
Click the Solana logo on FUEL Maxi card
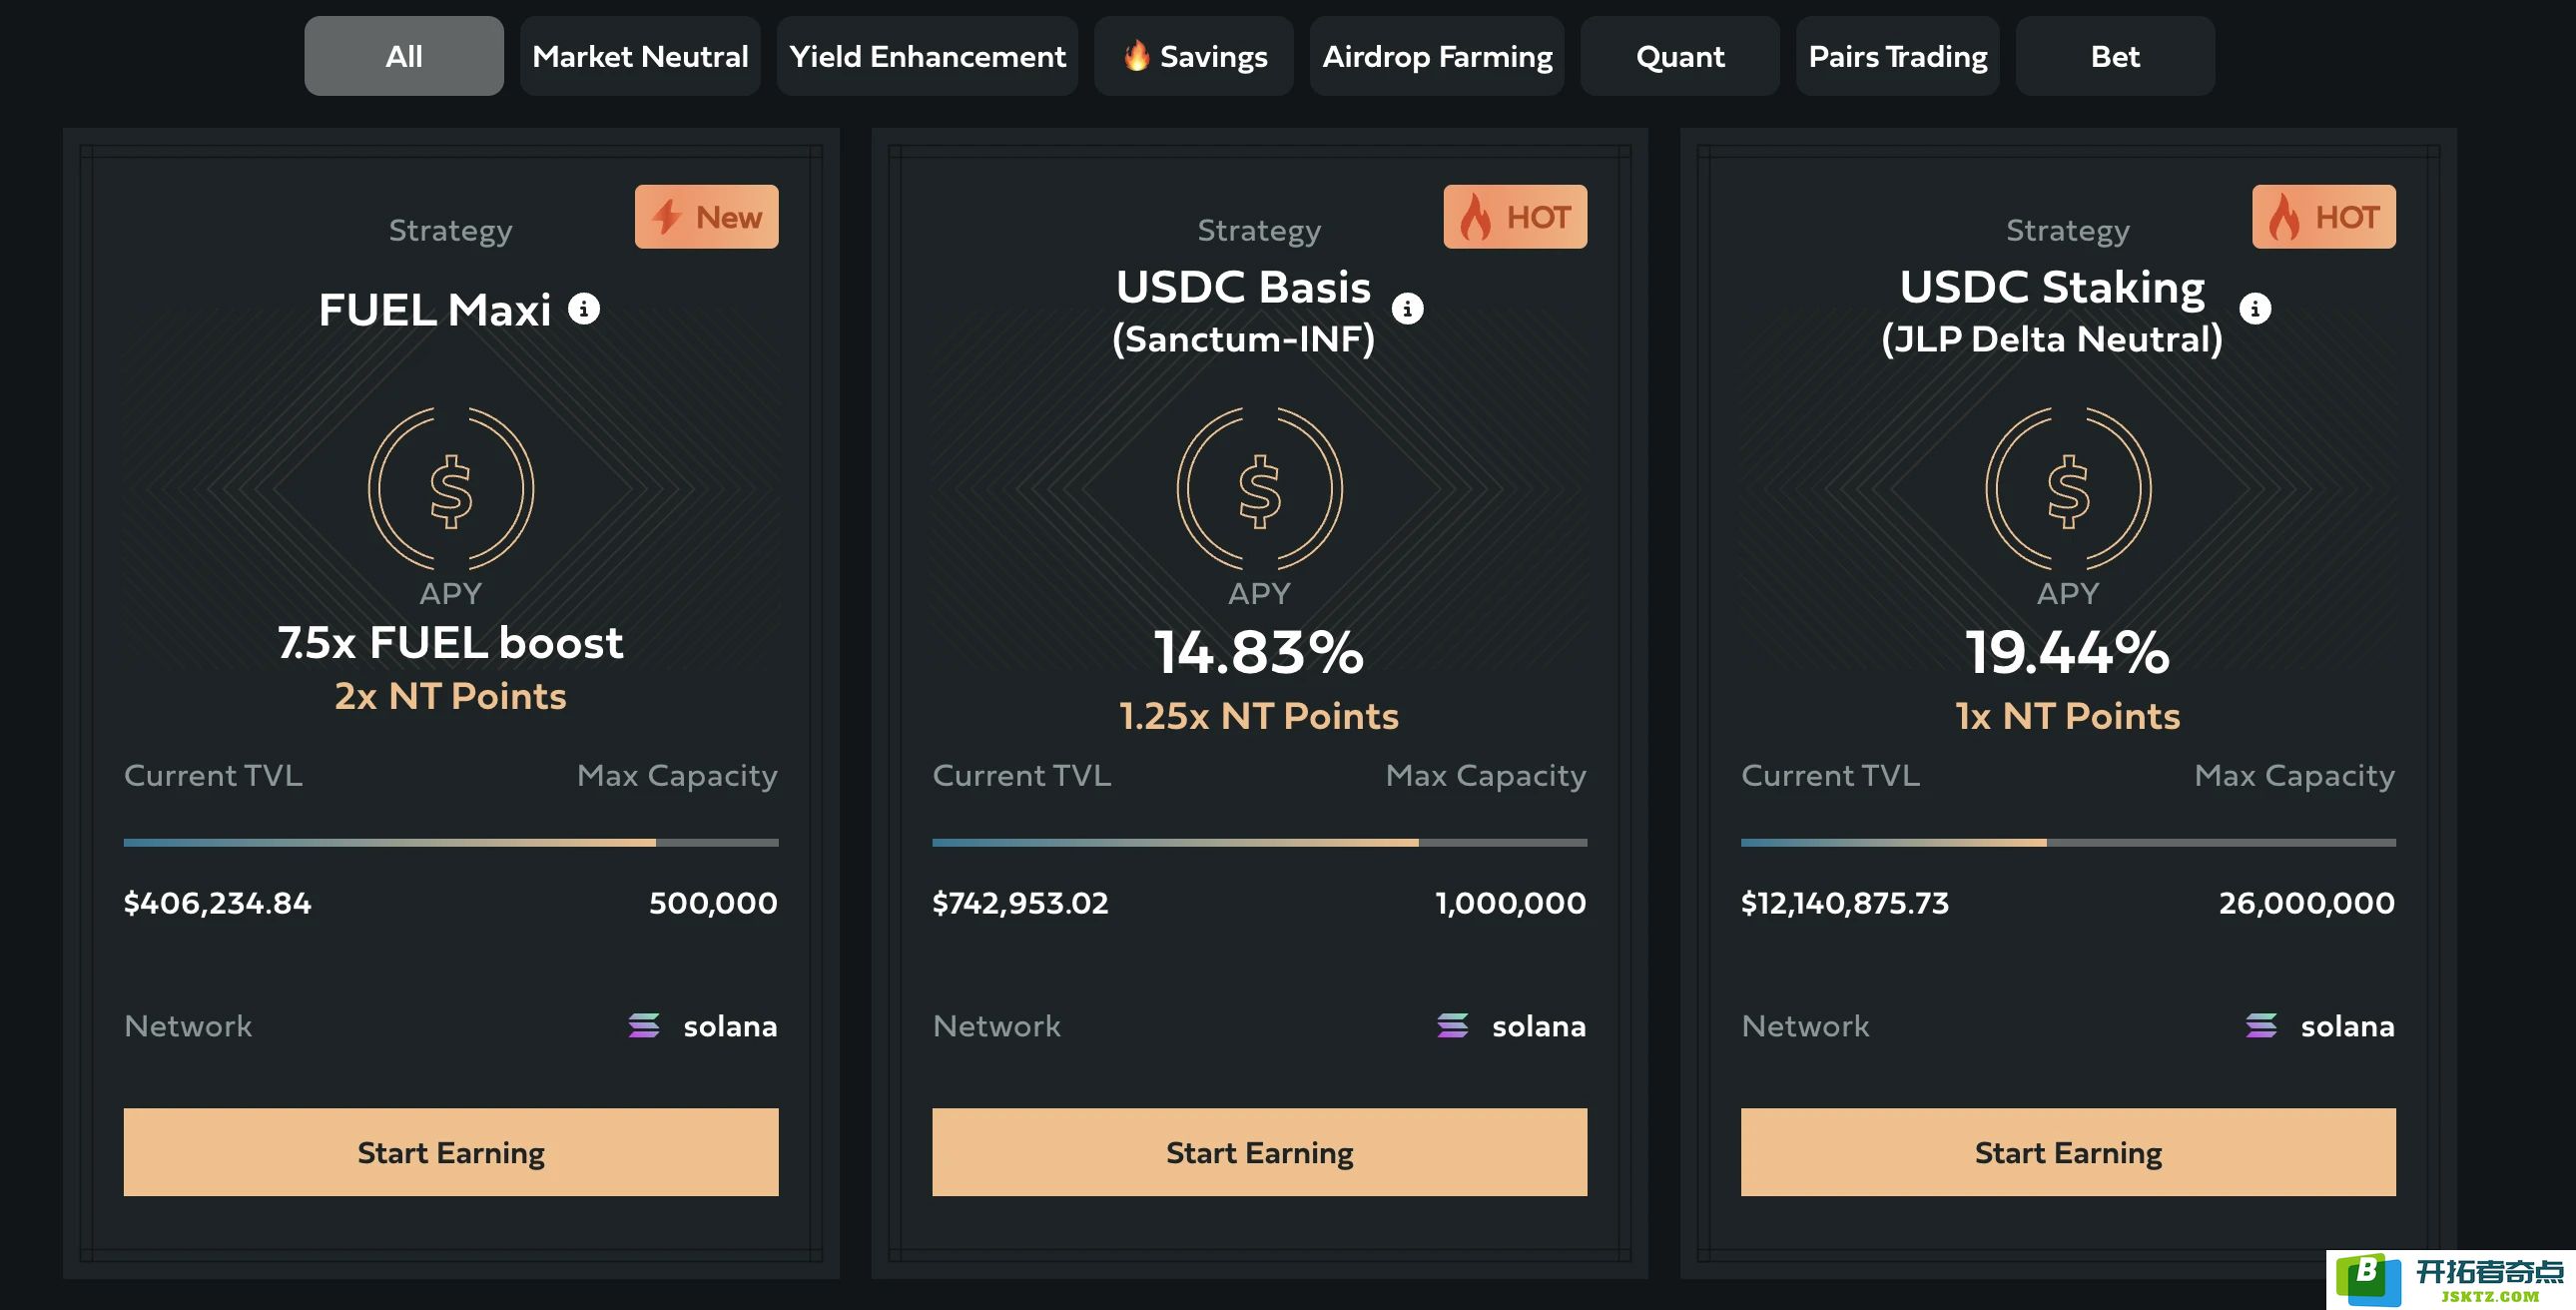[x=644, y=1026]
